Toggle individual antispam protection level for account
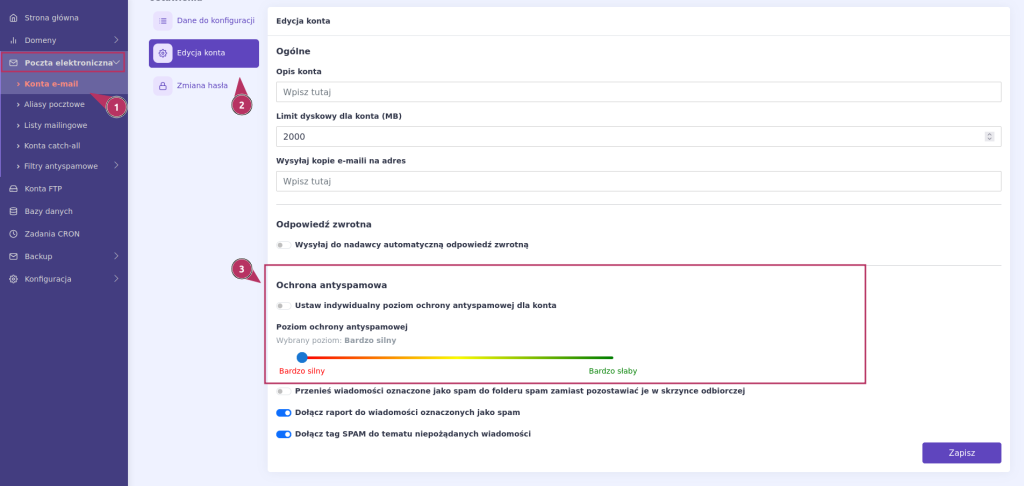Image resolution: width=1024 pixels, height=486 pixels. (x=283, y=305)
